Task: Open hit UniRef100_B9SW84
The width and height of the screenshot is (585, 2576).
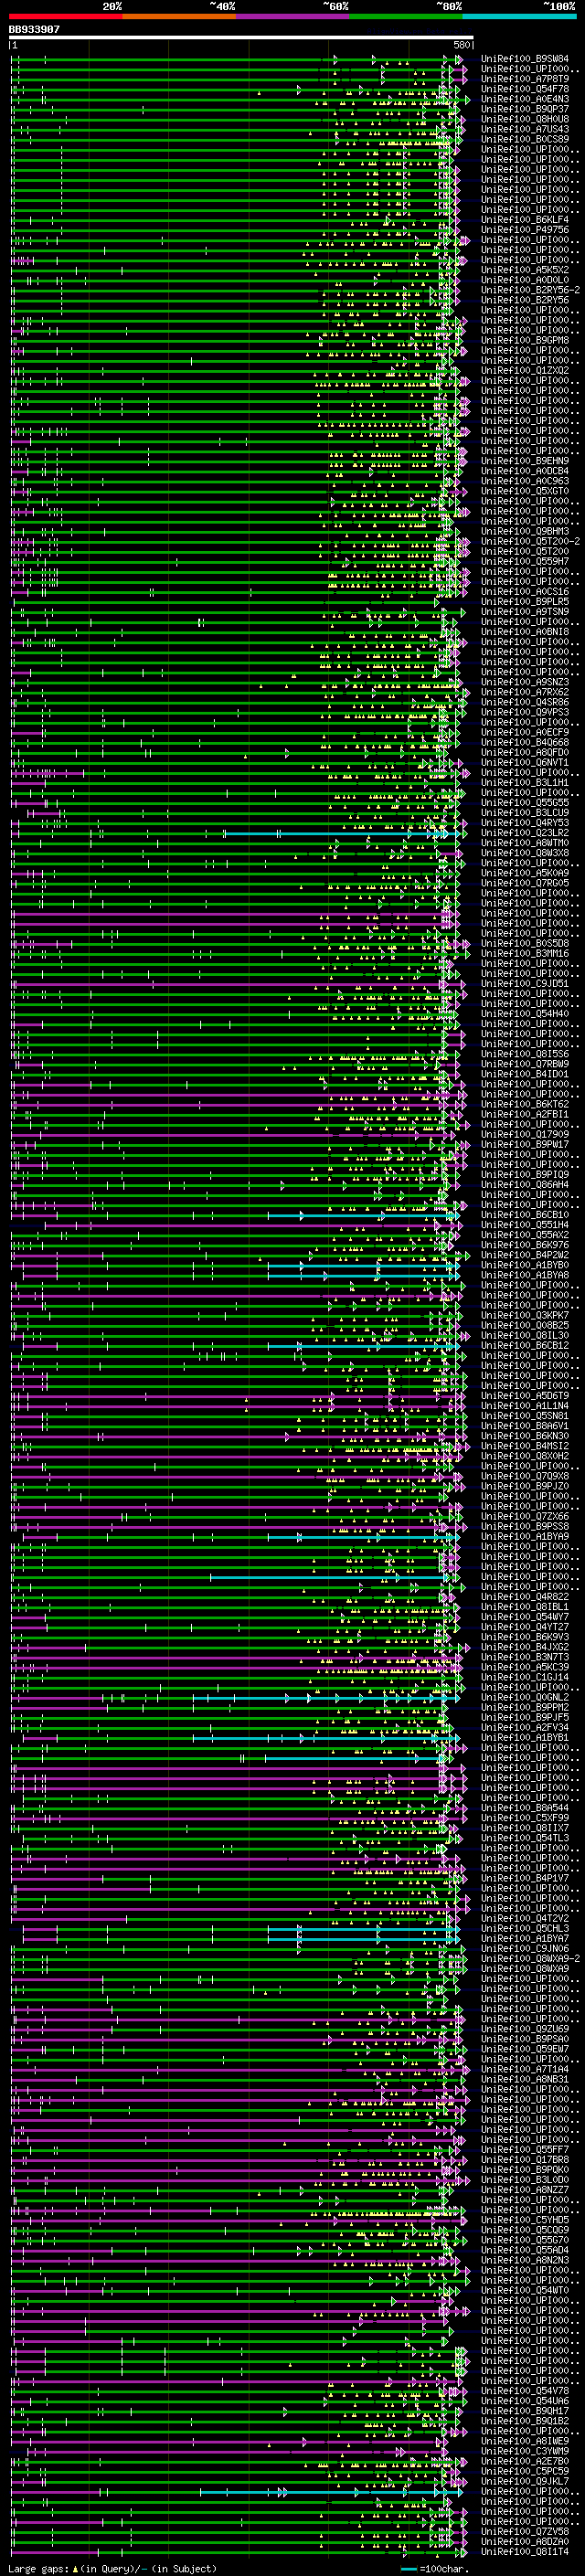Action: point(525,59)
